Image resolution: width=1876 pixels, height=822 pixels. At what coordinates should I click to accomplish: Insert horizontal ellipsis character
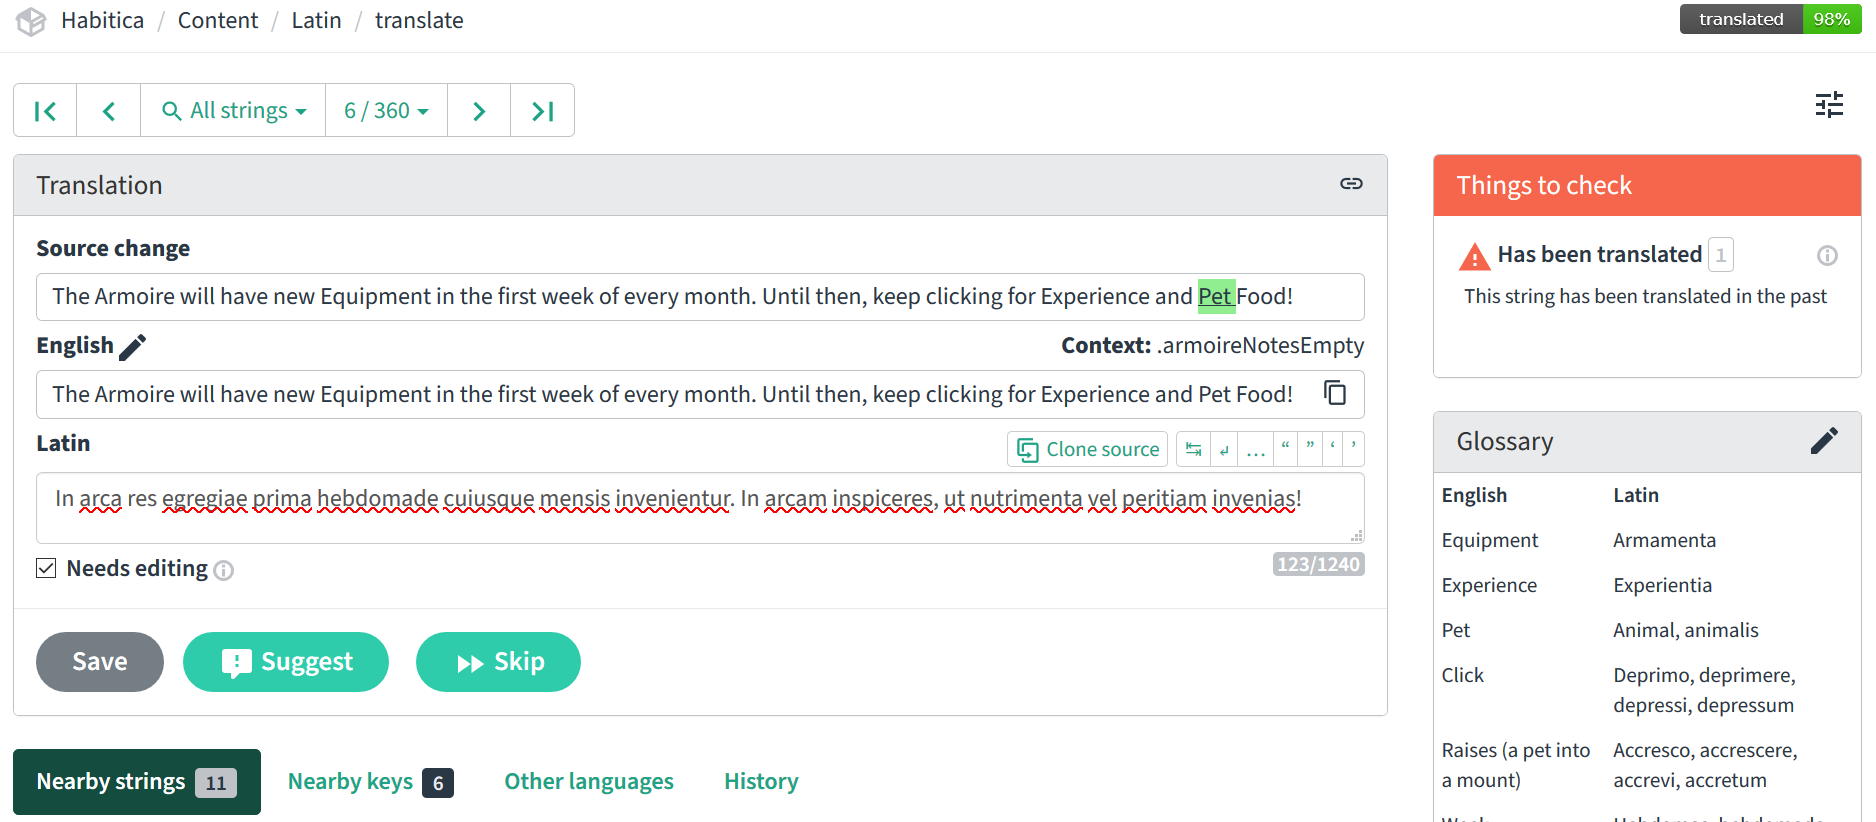pos(1256,450)
